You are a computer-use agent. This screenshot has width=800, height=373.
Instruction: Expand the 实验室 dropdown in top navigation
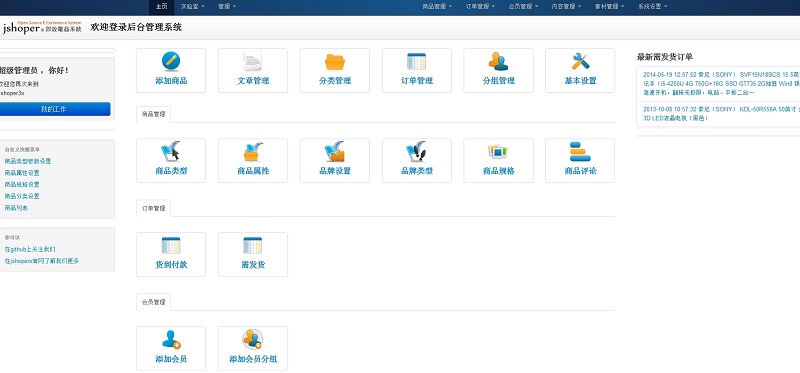(192, 7)
